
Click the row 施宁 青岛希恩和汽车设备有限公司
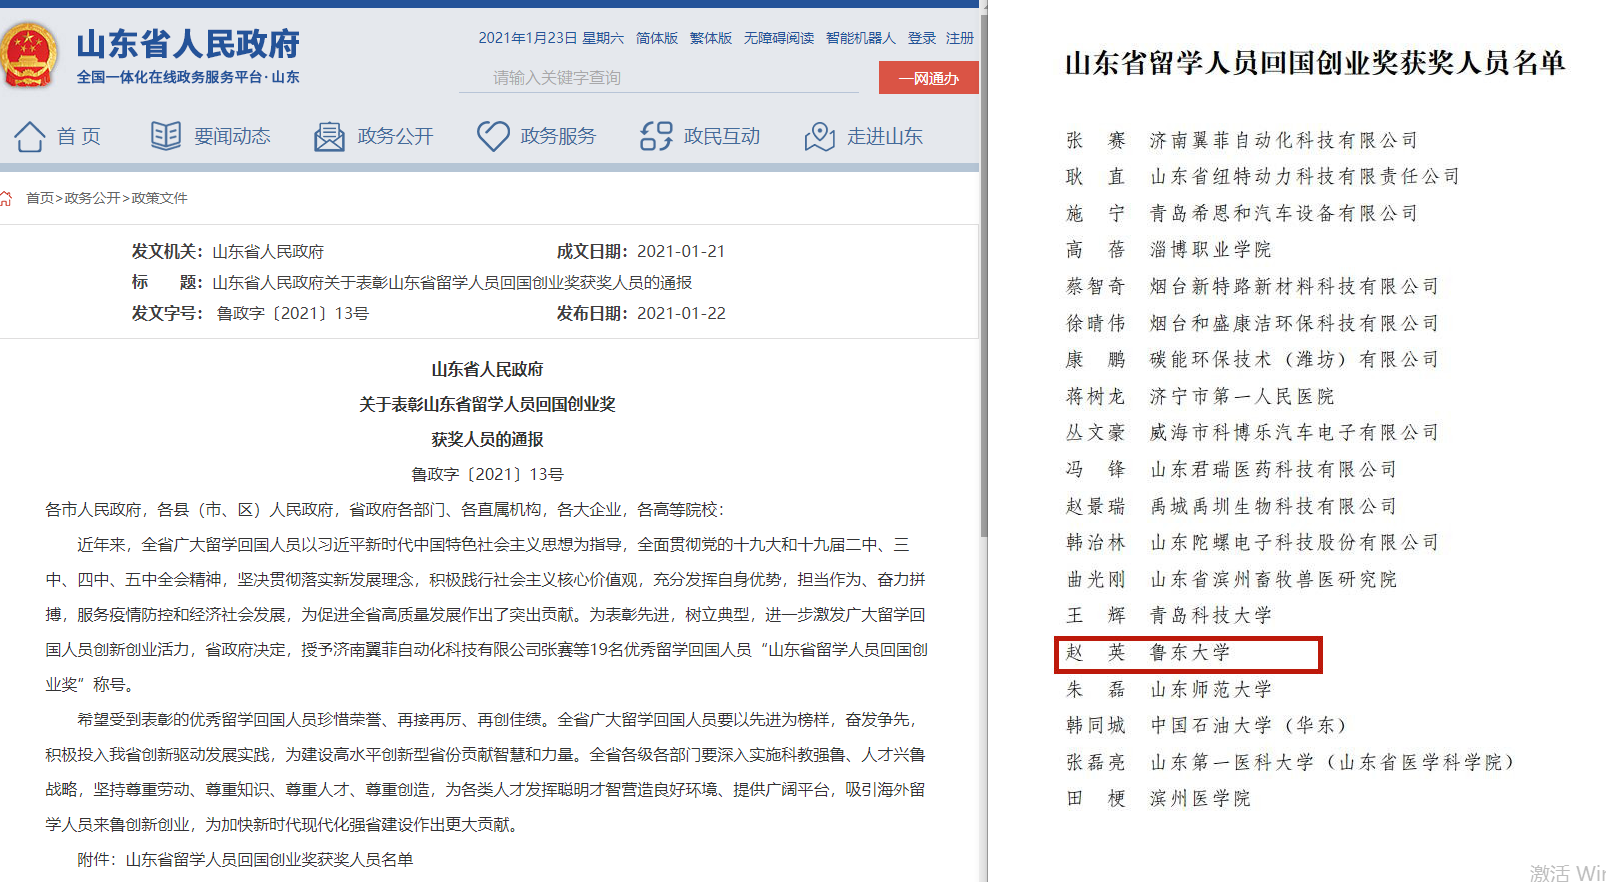point(1242,213)
